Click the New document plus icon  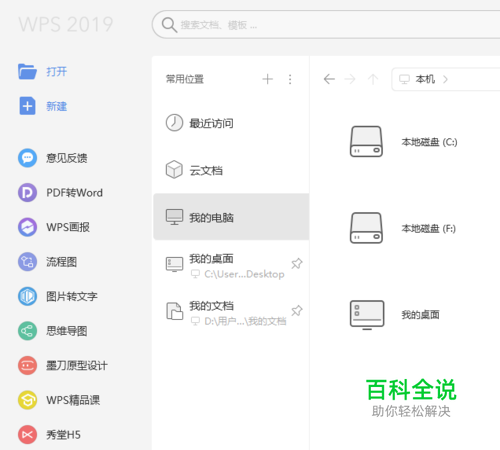click(27, 106)
